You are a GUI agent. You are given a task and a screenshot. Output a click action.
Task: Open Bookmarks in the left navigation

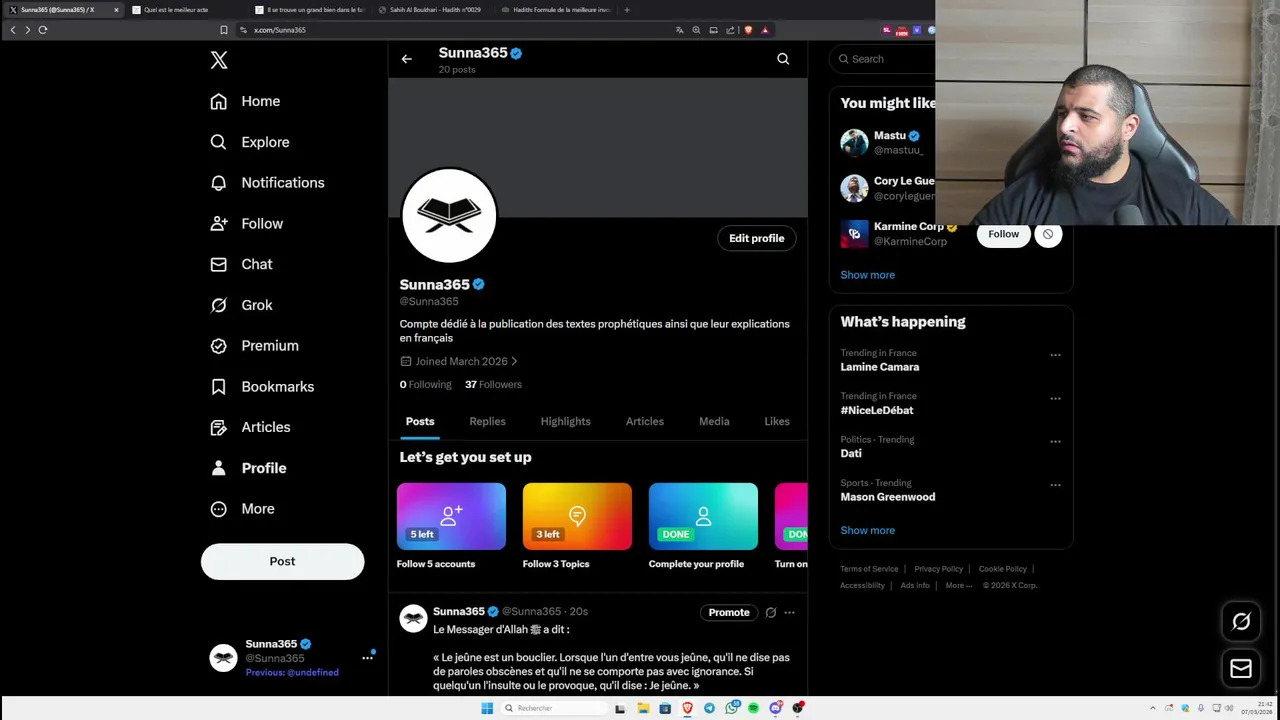263,387
